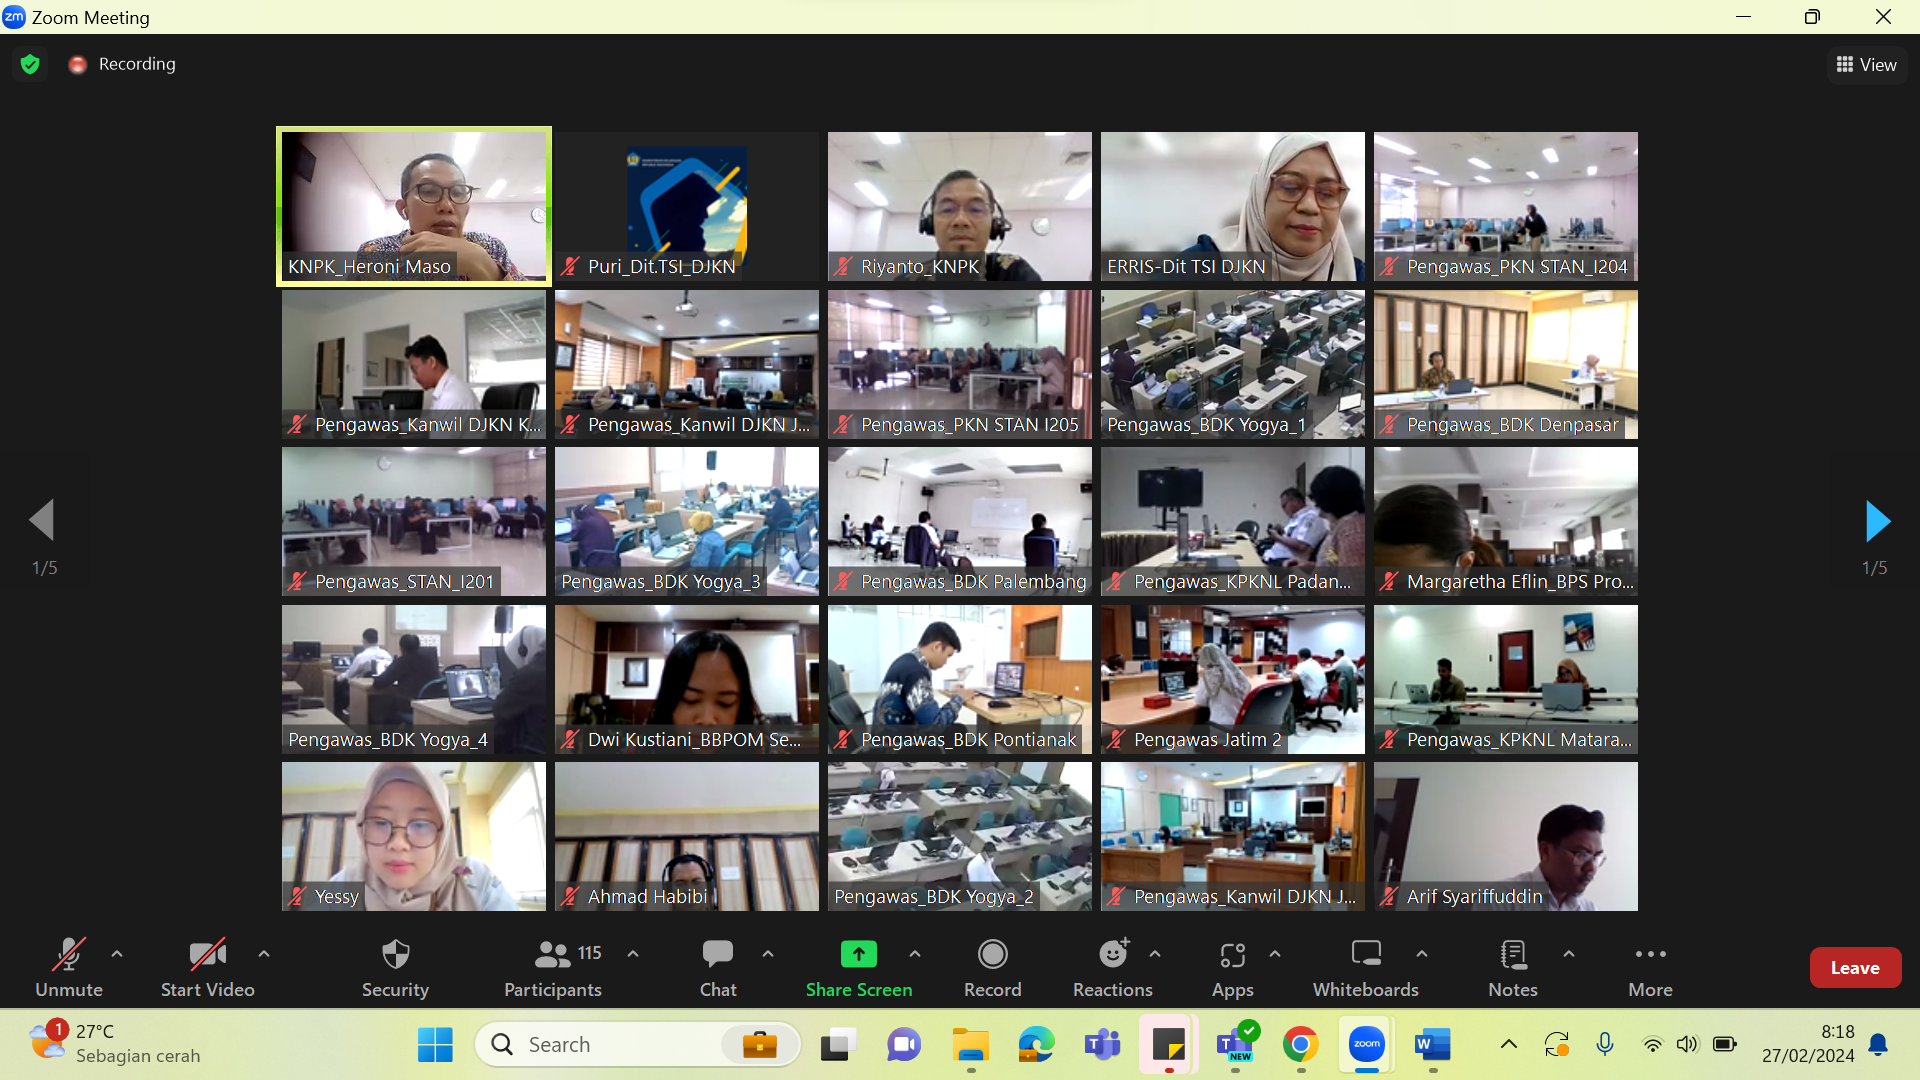Open the Chat panel
This screenshot has height=1080, width=1920.
click(x=717, y=967)
